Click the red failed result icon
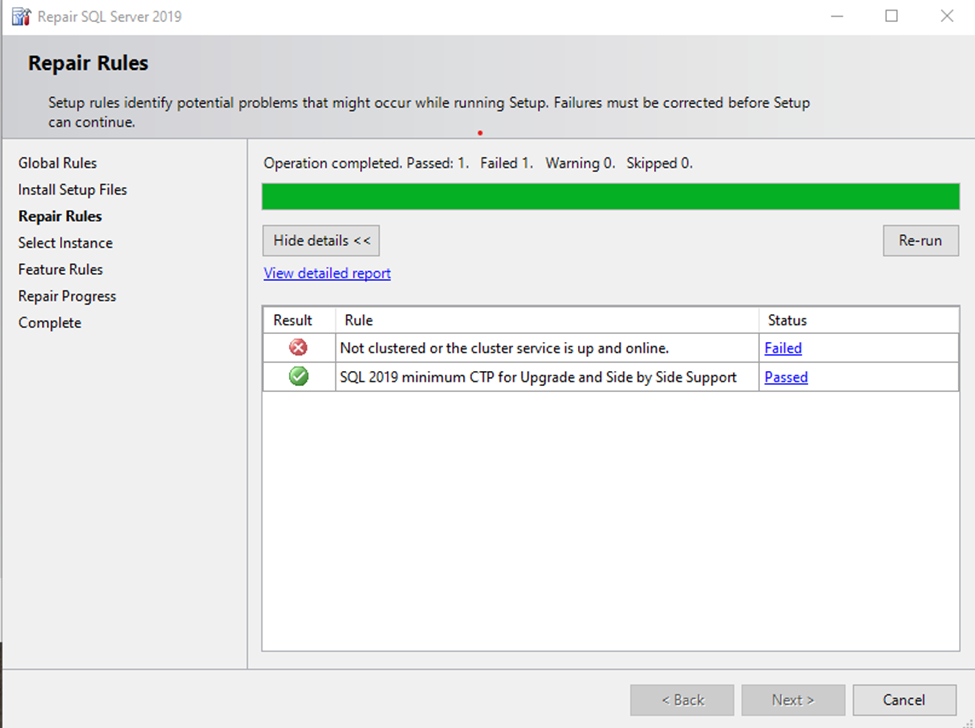This screenshot has height=728, width=975. tap(298, 348)
